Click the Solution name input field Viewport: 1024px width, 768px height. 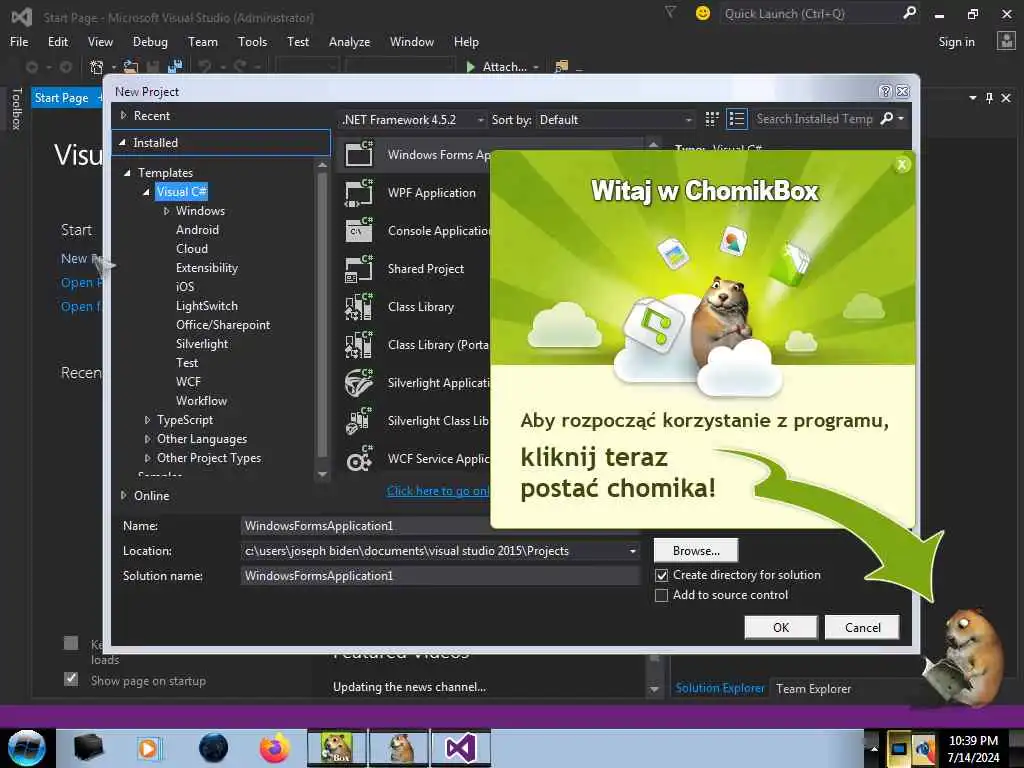440,575
